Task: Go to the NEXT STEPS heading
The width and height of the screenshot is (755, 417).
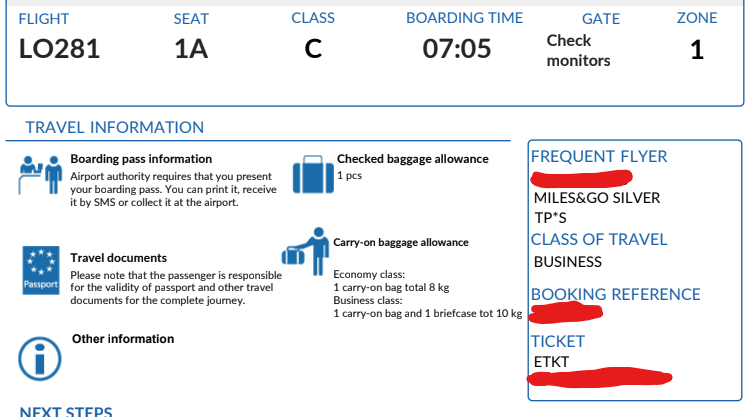Action: tap(66, 411)
